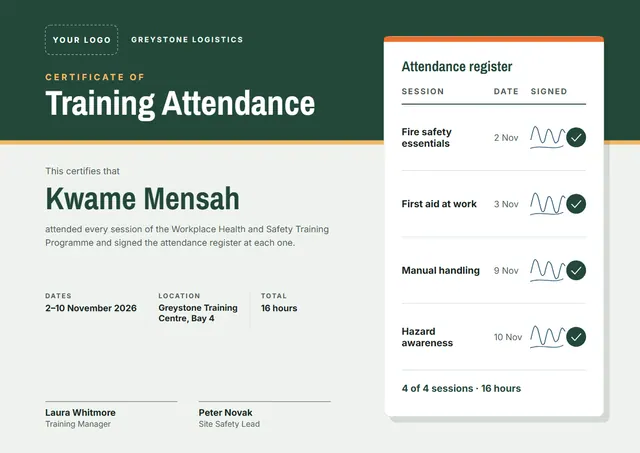The width and height of the screenshot is (640, 453).
Task: Select the value 2–10 November 2026
Action: point(91,308)
